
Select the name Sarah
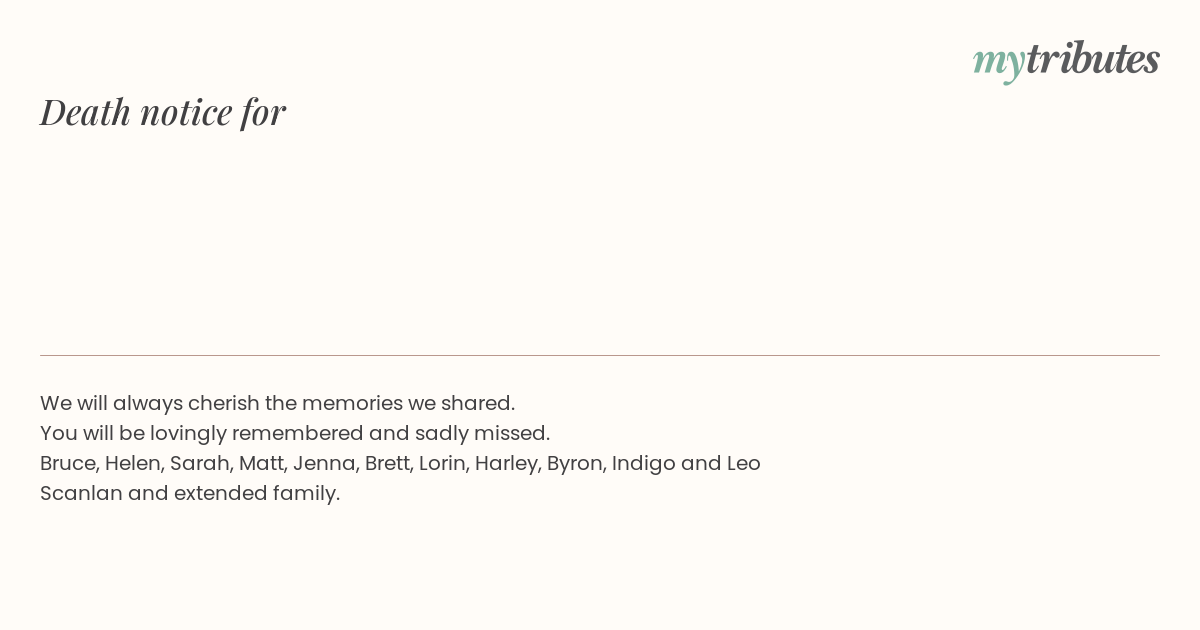(x=199, y=463)
